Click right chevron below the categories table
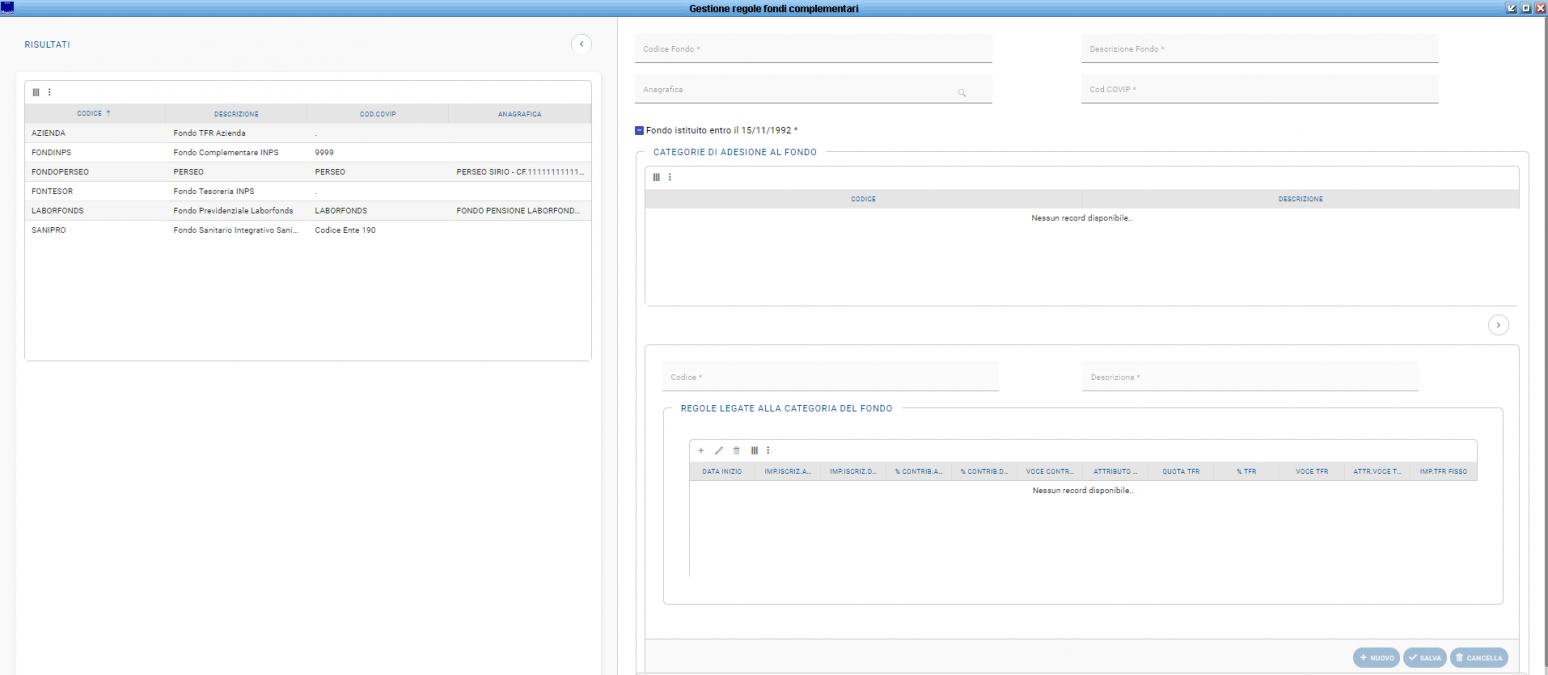This screenshot has width=1548, height=675. (x=1498, y=324)
